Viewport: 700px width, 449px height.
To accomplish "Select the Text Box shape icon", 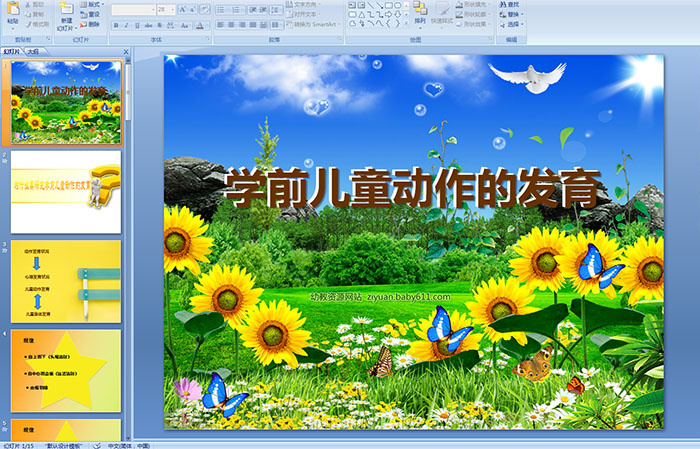I will coord(352,5).
